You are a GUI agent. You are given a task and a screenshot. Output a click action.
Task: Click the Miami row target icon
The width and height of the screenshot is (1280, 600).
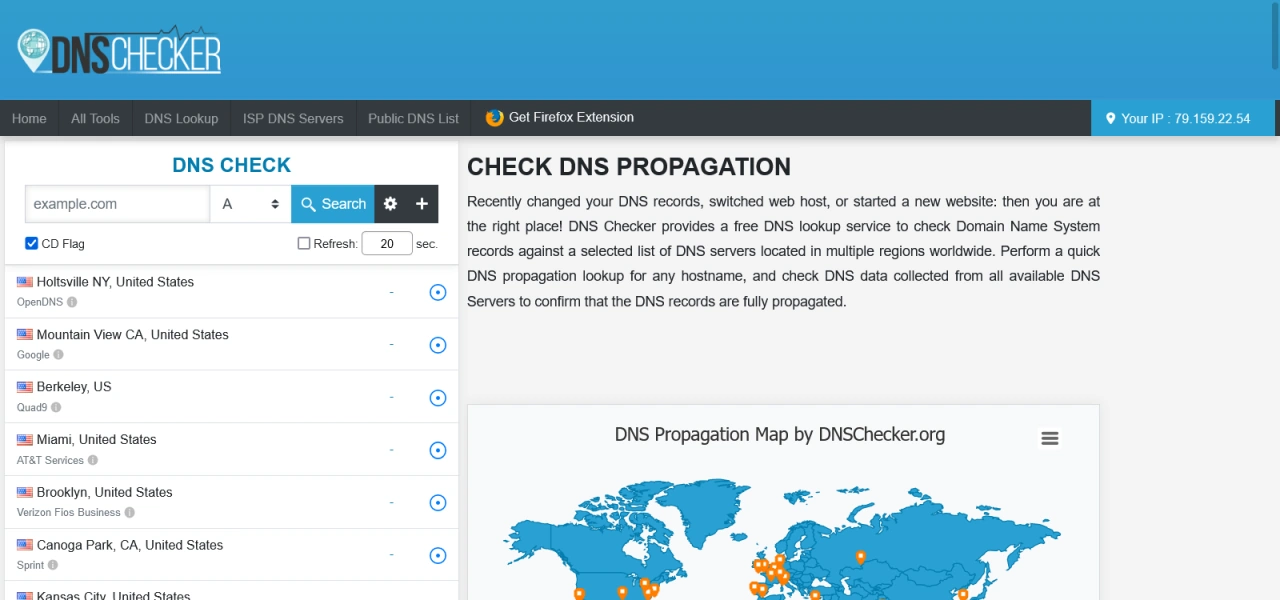437,450
